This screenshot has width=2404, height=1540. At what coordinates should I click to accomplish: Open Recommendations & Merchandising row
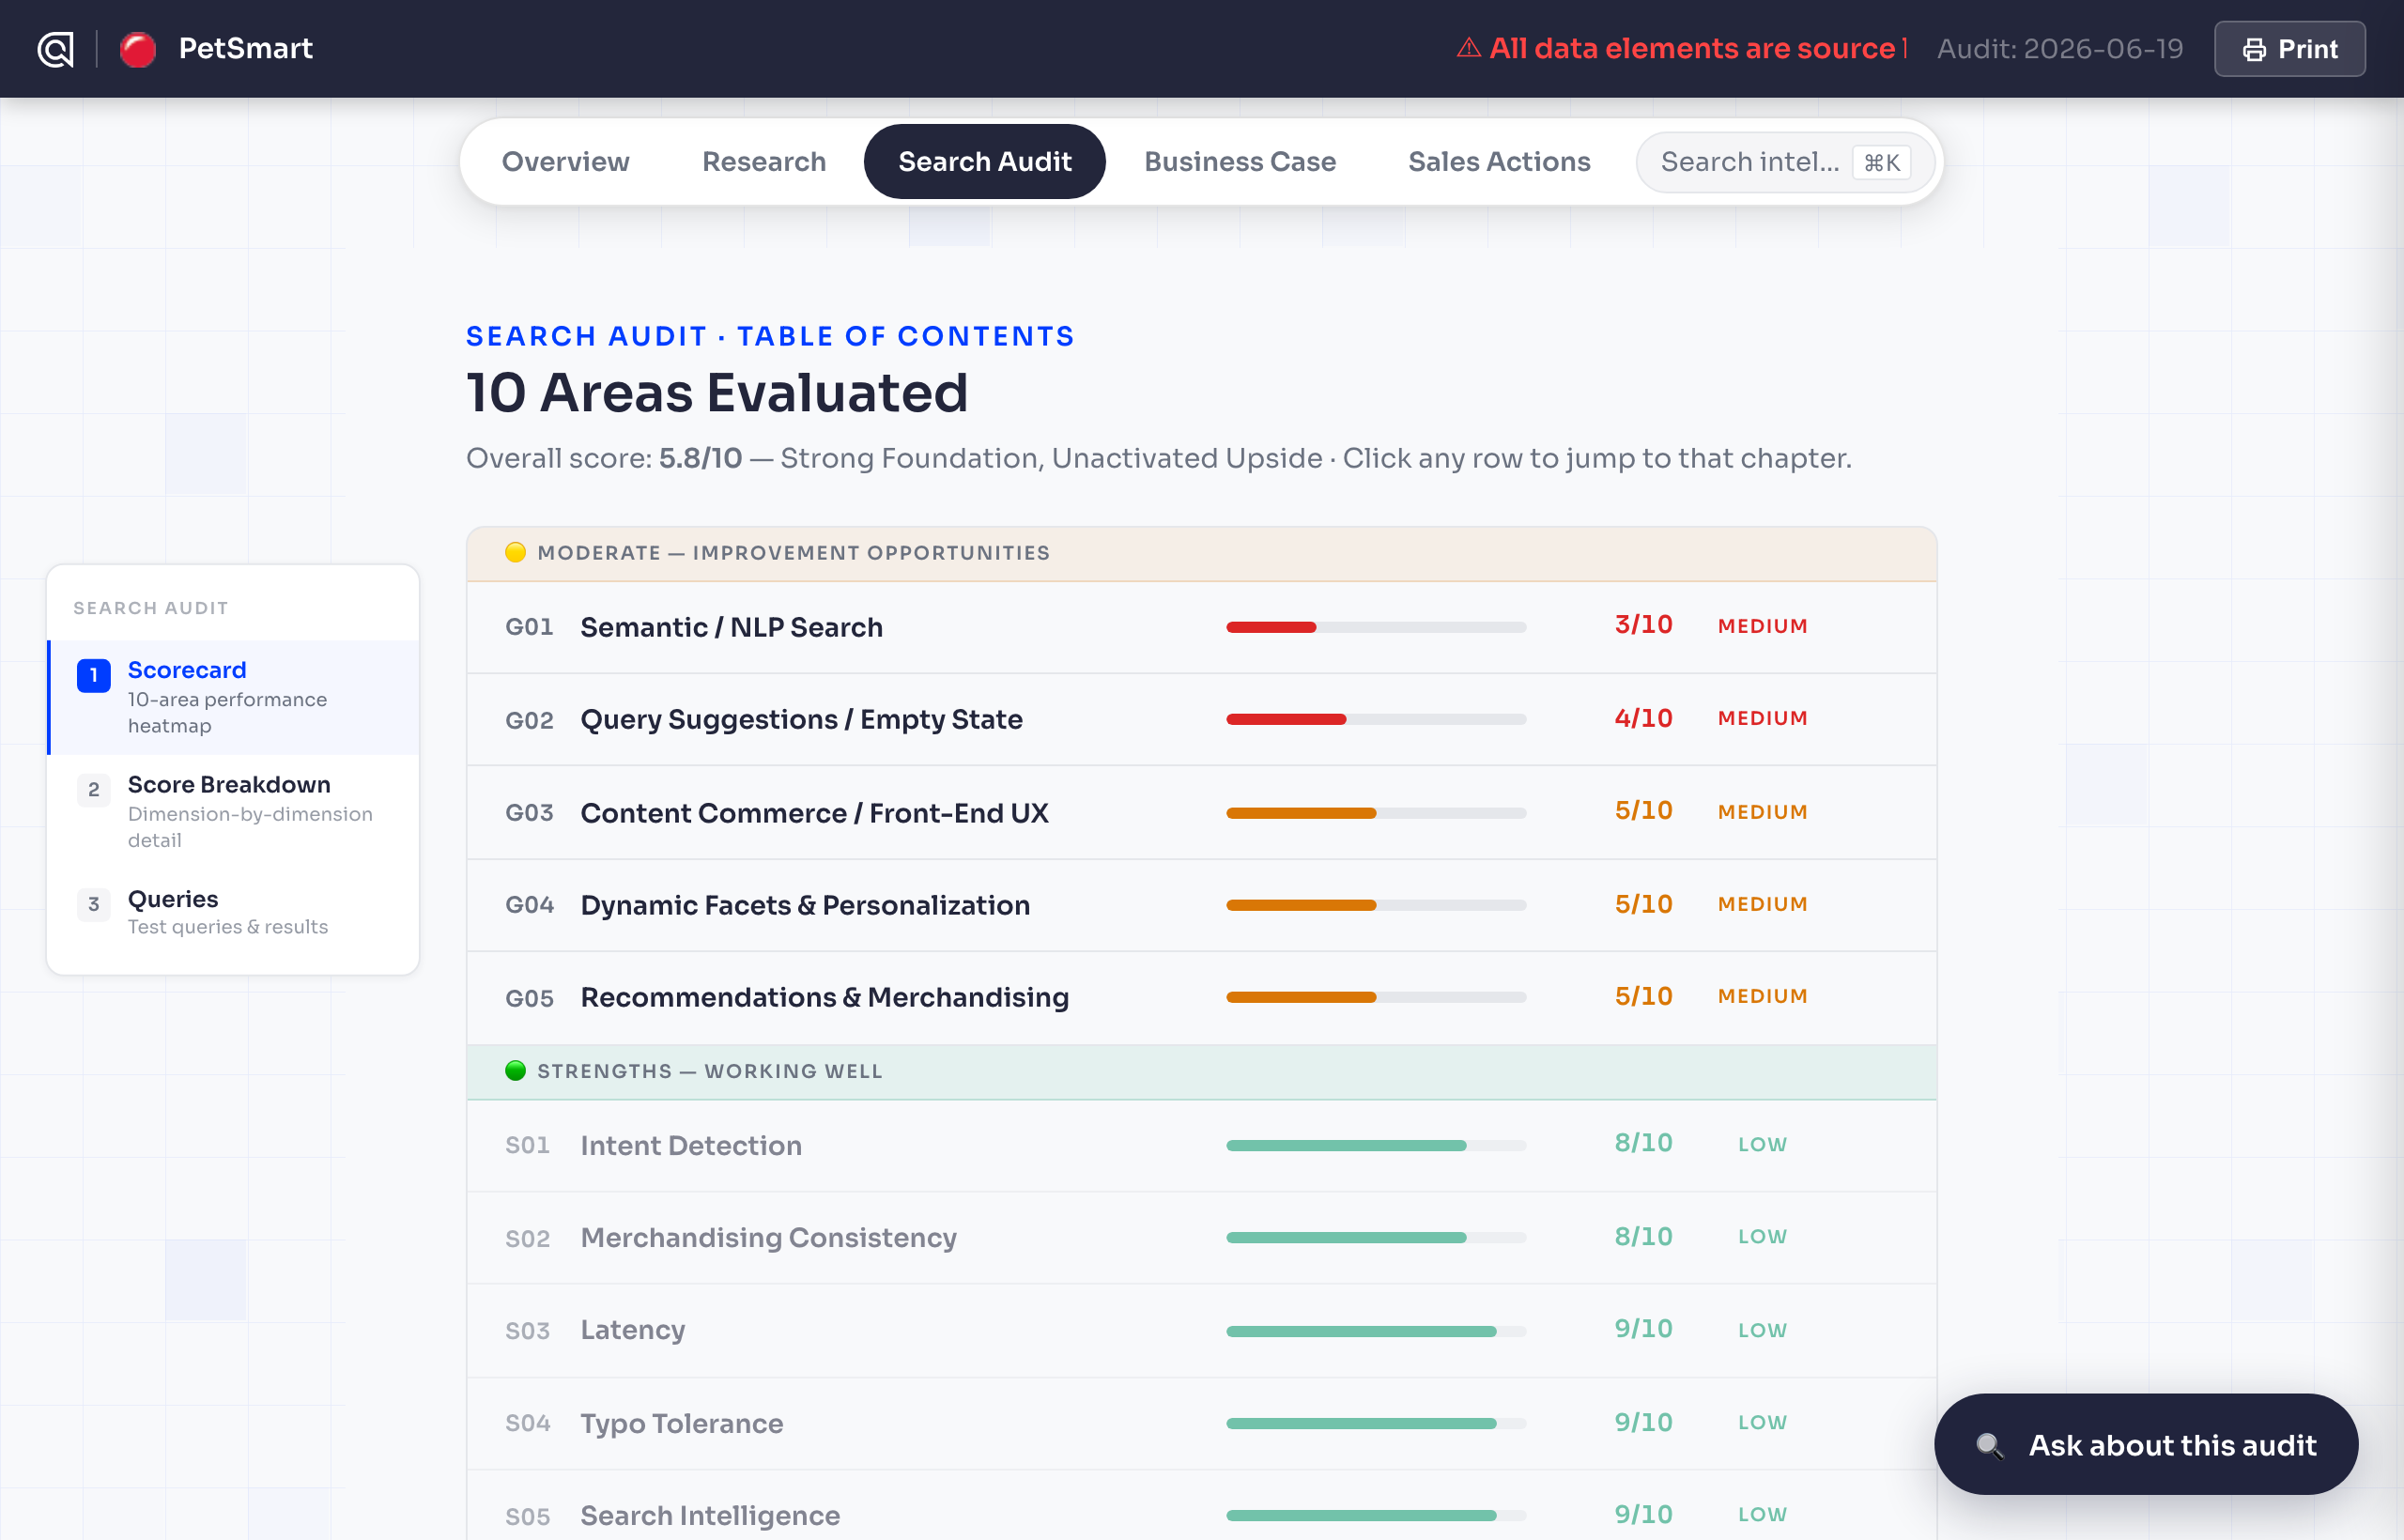[x=1201, y=997]
